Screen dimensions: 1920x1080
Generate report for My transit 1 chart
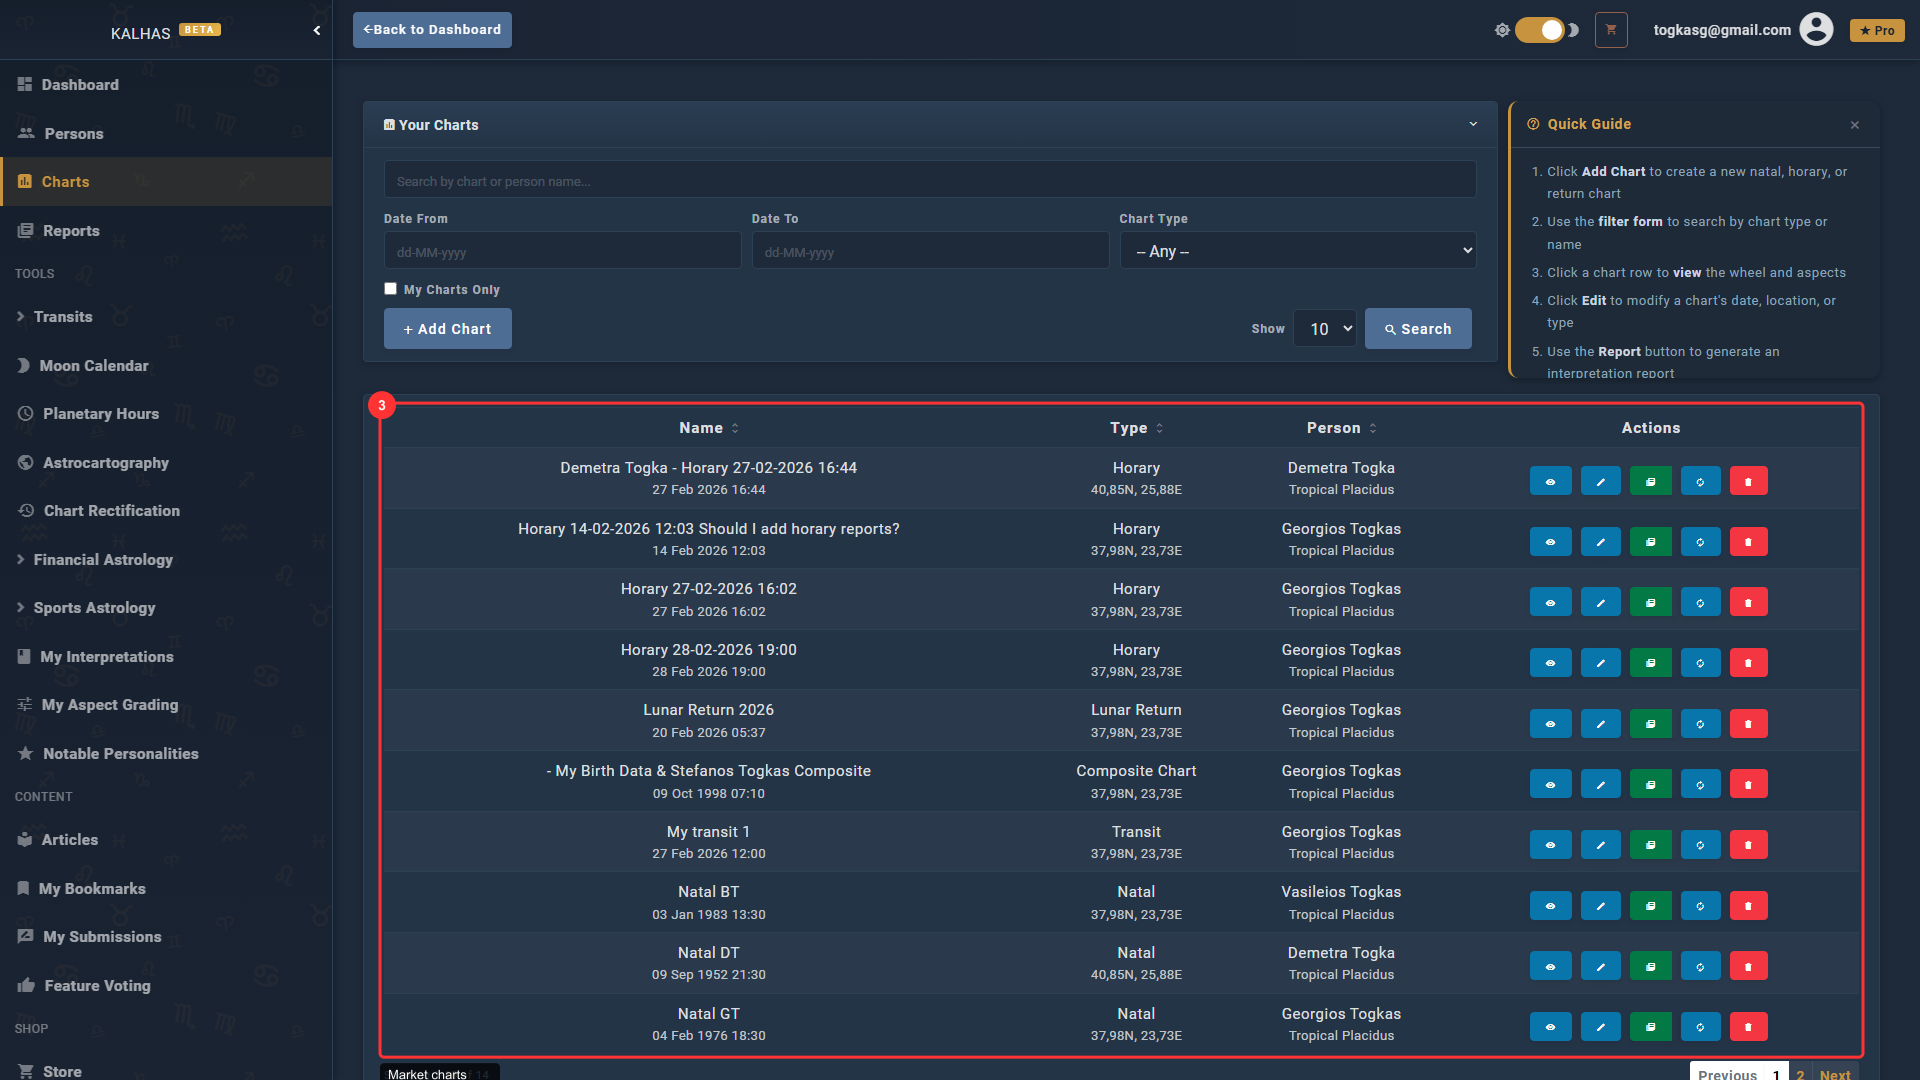pyautogui.click(x=1650, y=845)
